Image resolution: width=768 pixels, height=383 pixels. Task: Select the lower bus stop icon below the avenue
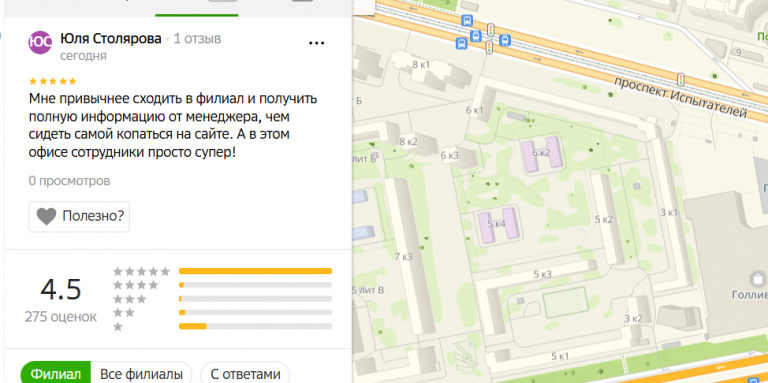pos(461,44)
